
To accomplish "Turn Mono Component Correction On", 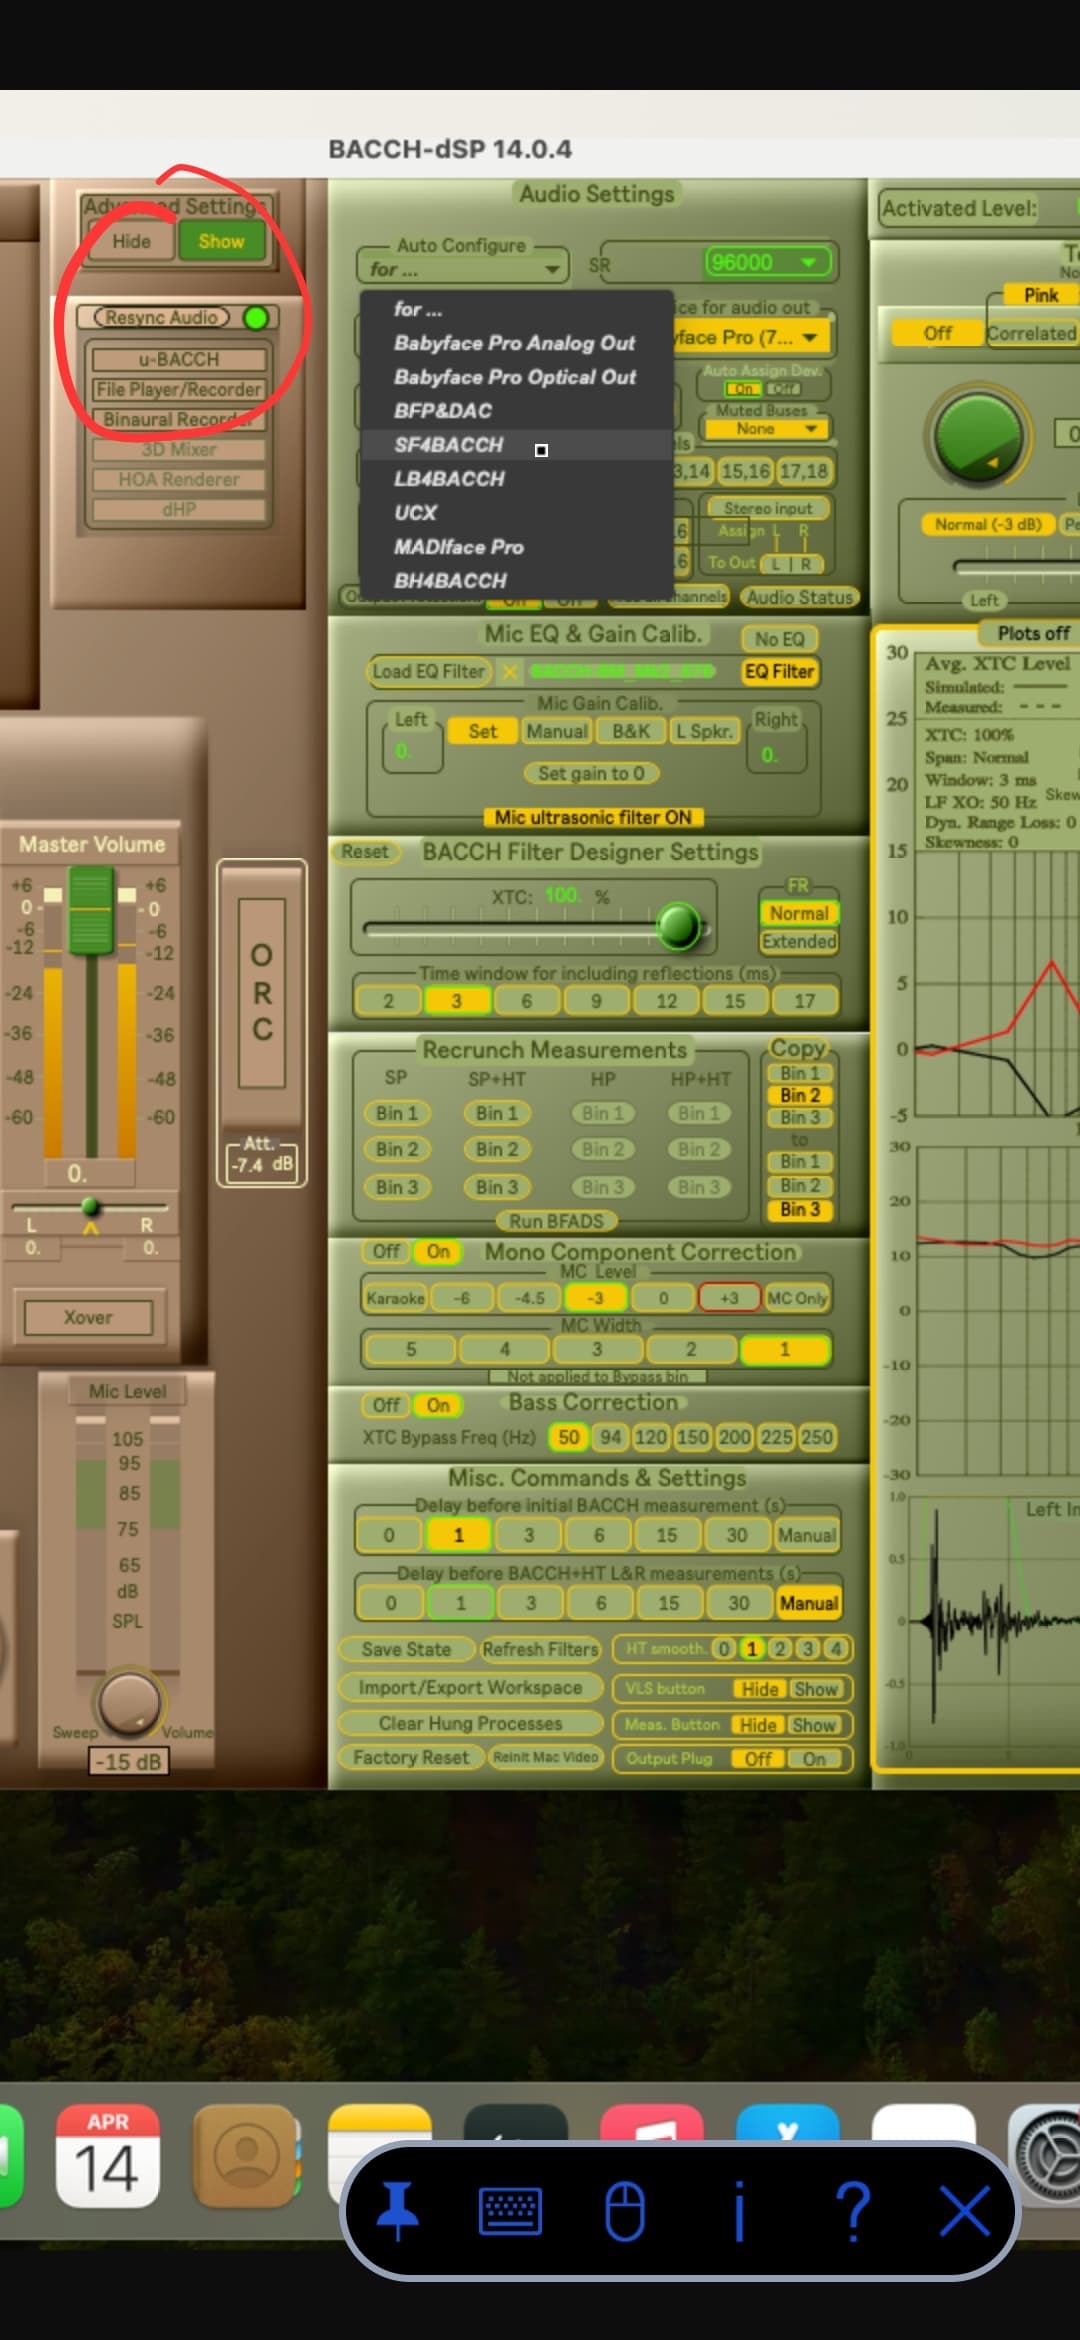I will 438,1251.
